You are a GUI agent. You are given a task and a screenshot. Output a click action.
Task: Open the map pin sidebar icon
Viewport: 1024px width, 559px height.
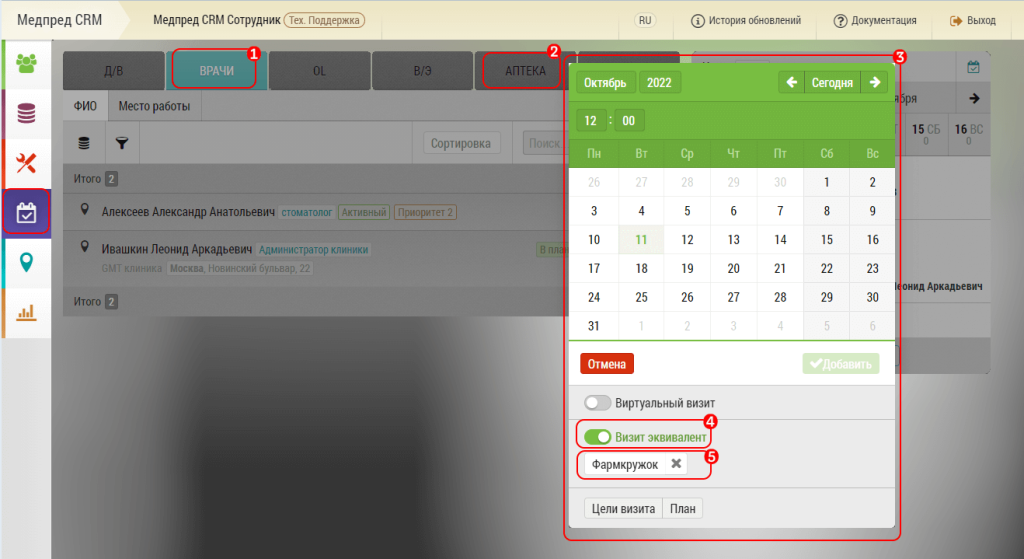point(26,262)
